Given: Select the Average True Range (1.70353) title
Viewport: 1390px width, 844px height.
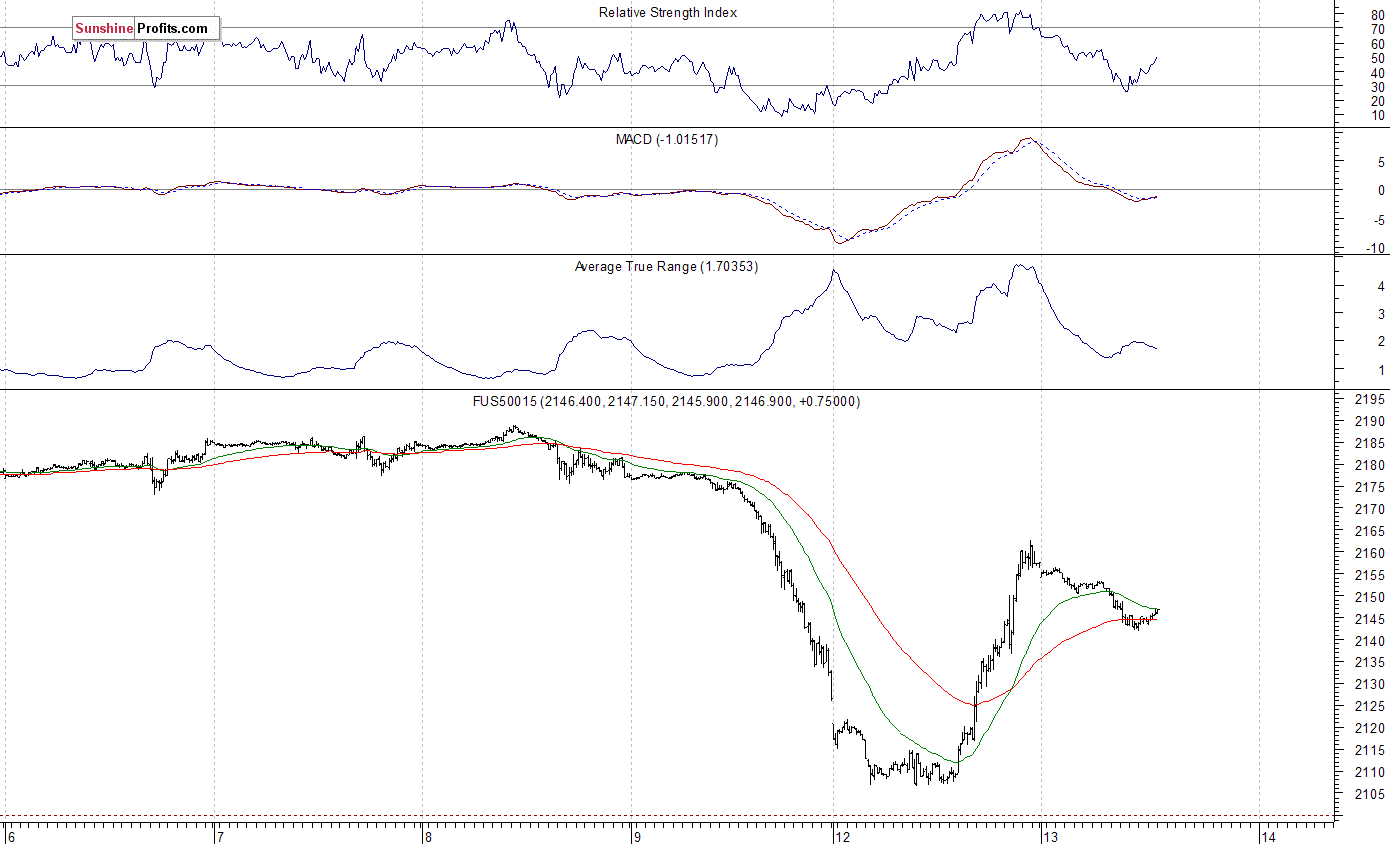Looking at the screenshot, I should [666, 267].
